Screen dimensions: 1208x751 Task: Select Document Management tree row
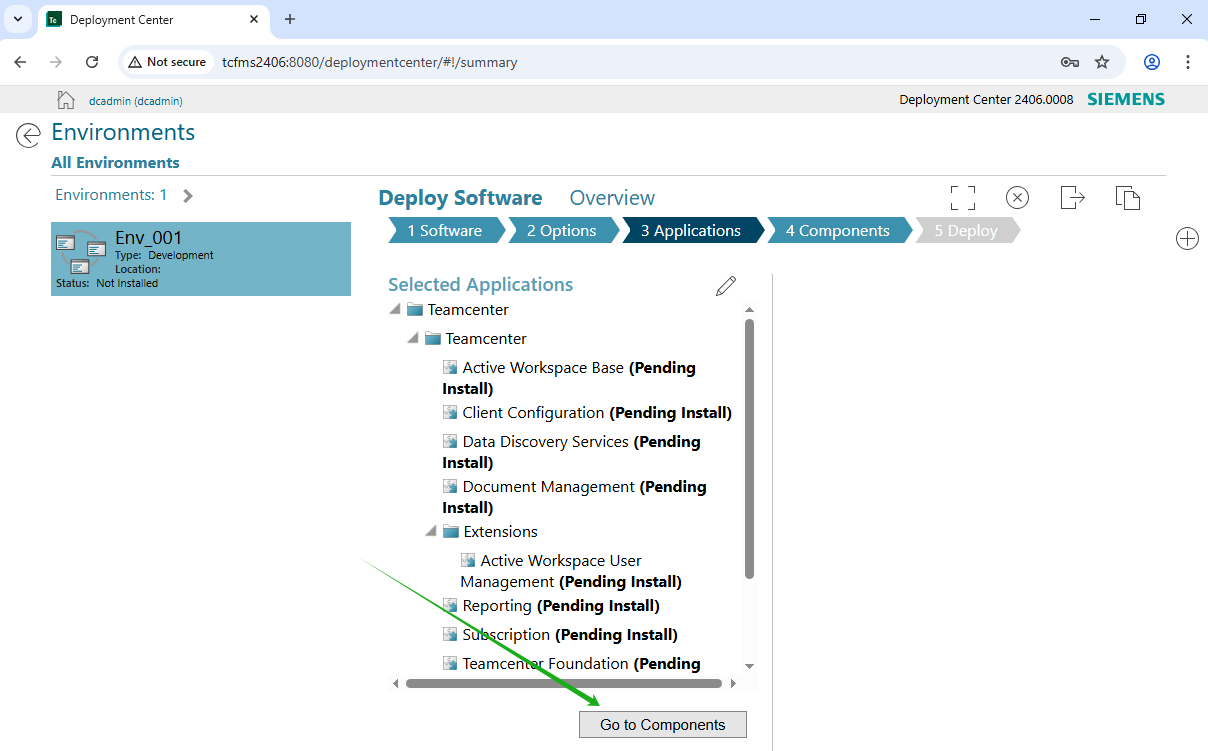(574, 497)
